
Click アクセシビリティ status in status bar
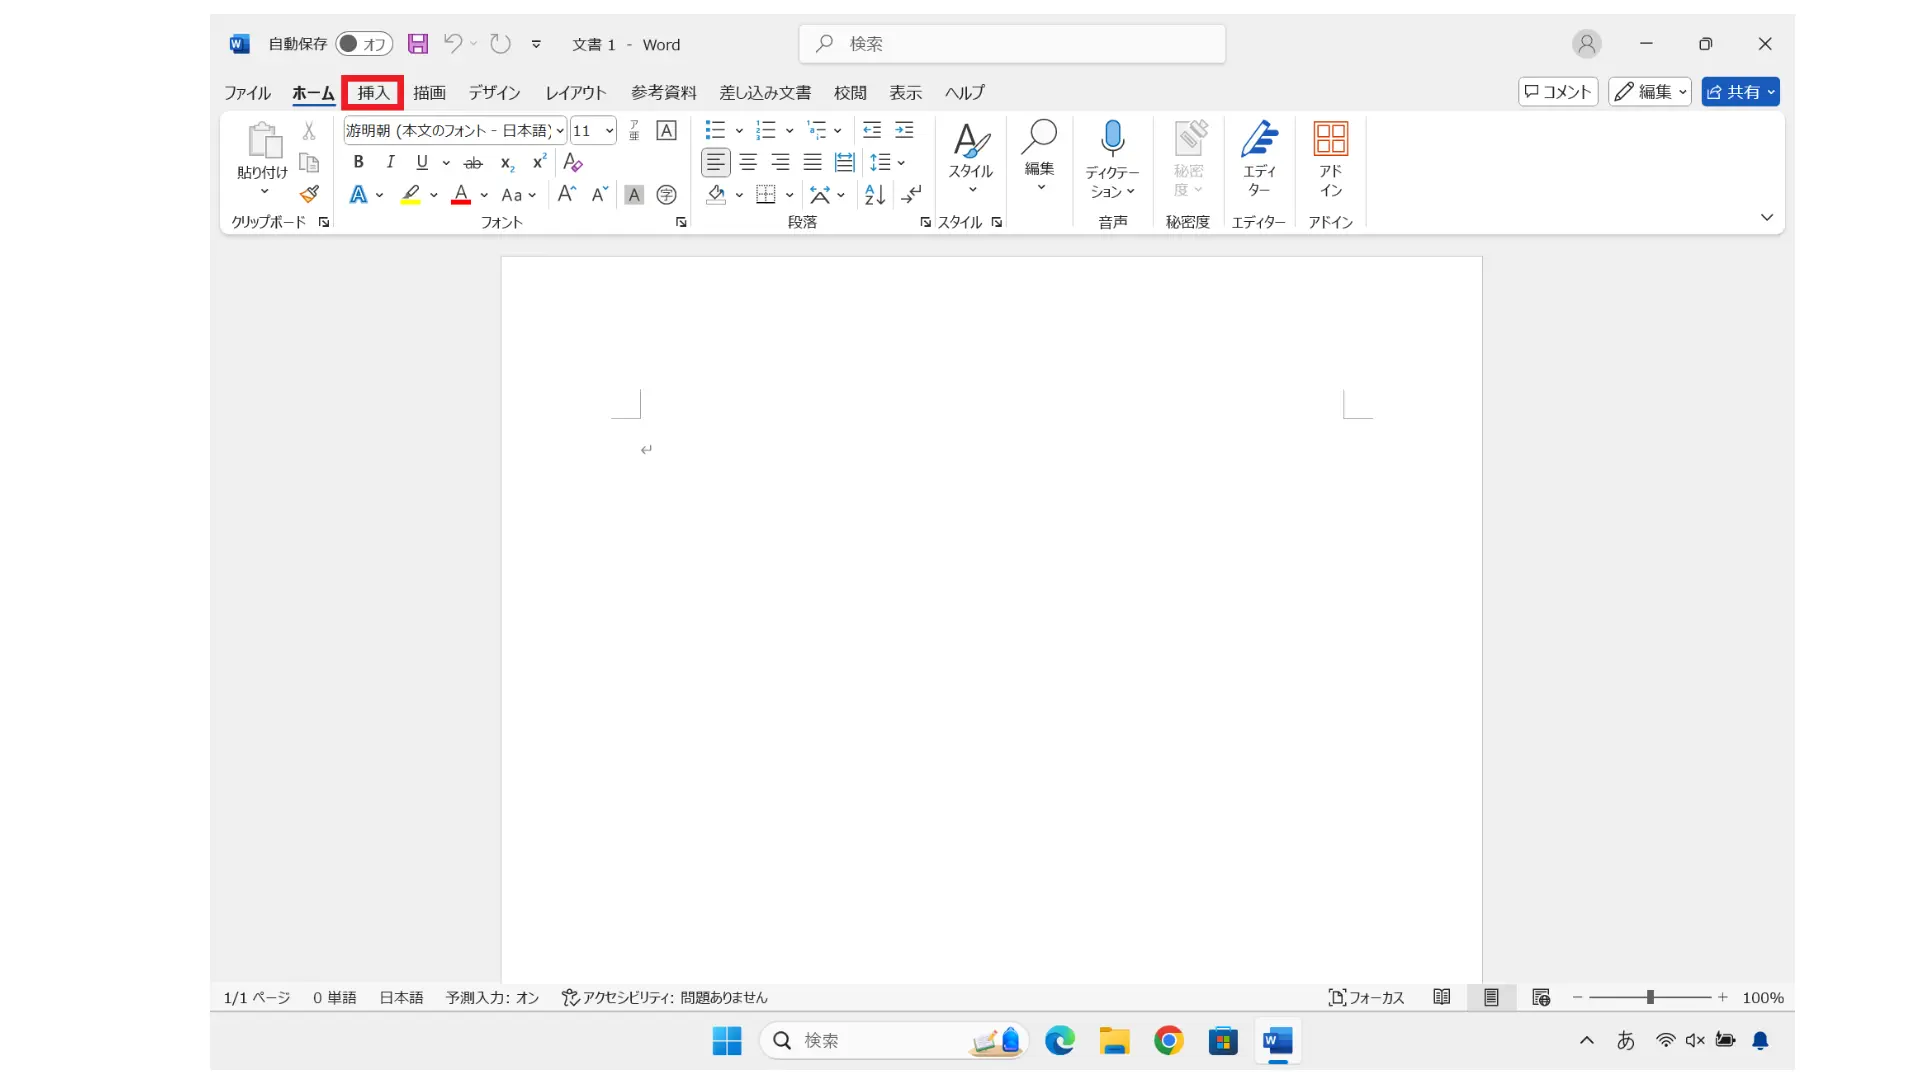pos(665,997)
